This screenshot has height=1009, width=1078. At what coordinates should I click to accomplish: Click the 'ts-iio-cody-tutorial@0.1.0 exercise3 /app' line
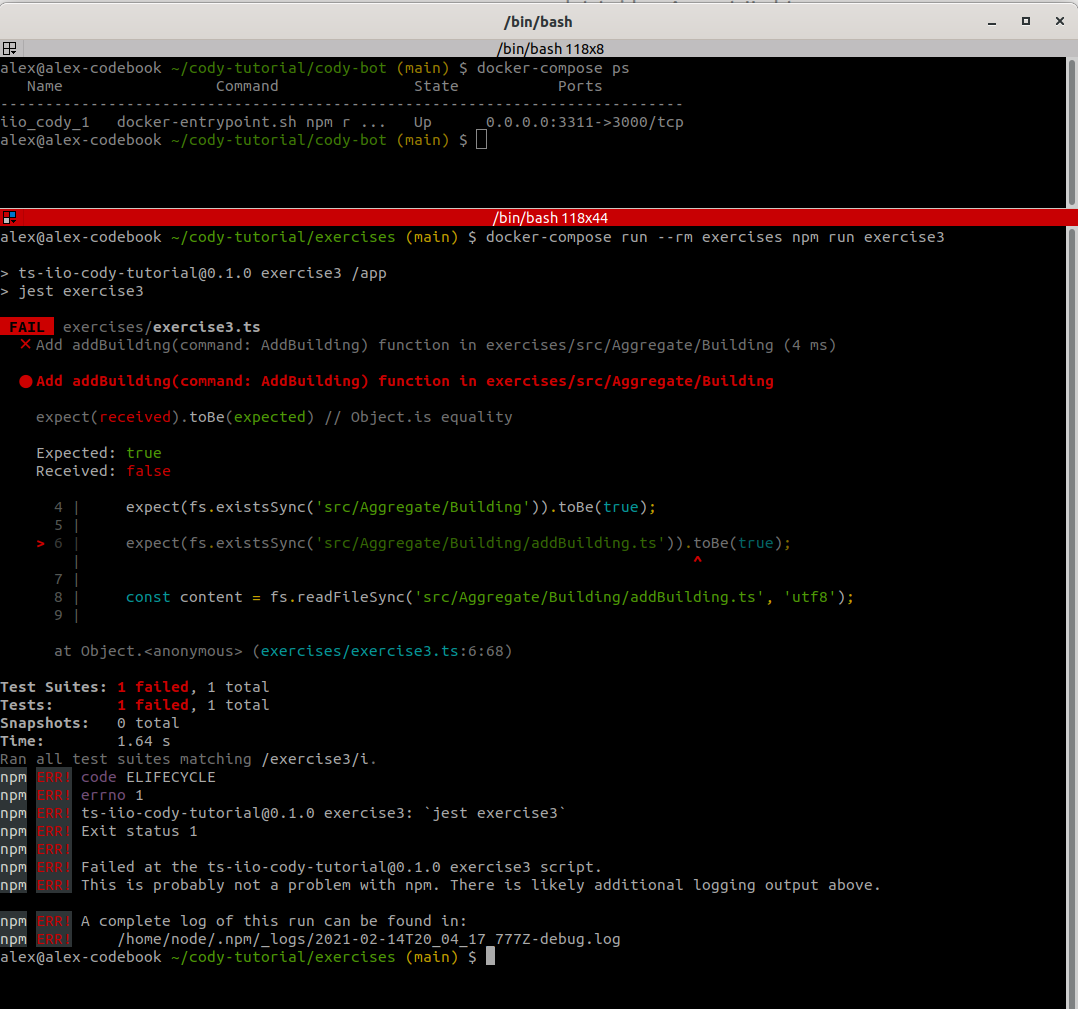[x=202, y=273]
